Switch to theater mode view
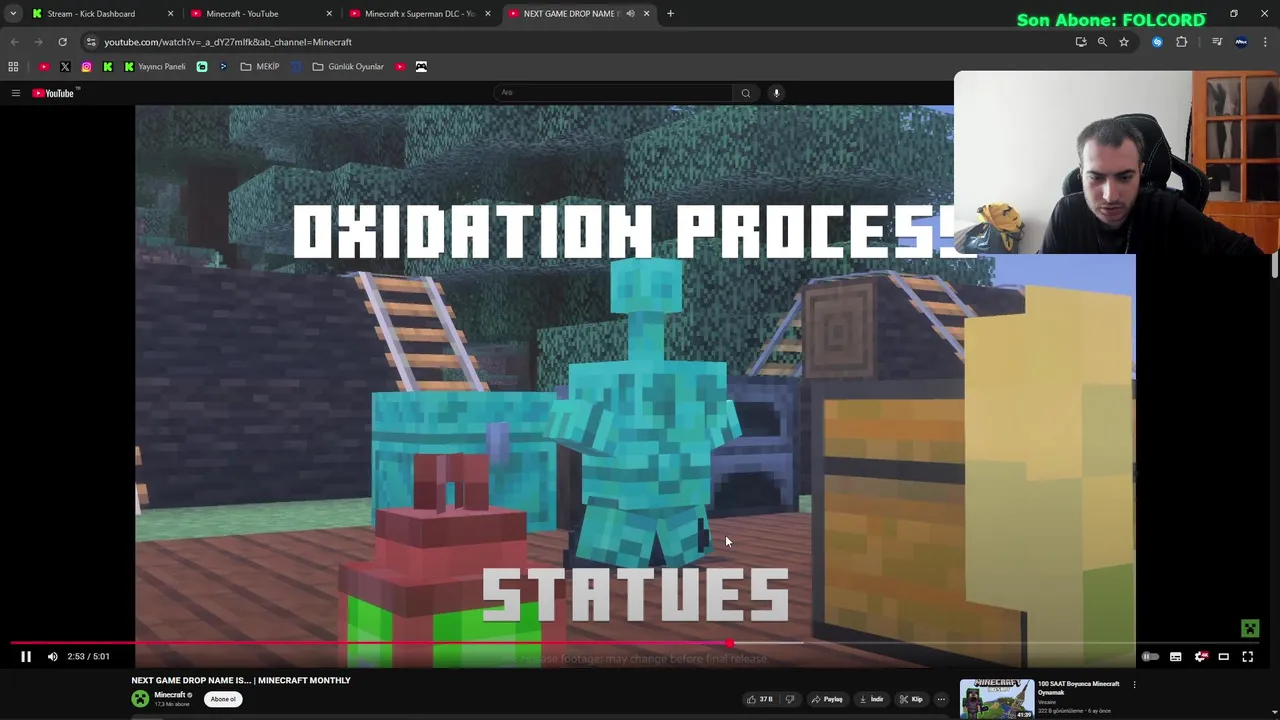The image size is (1280, 720). point(1224,657)
